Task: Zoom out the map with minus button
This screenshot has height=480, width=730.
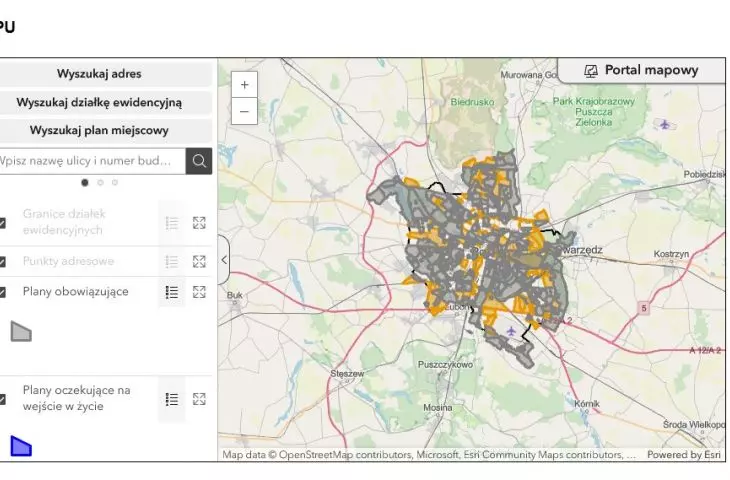Action: [x=244, y=111]
